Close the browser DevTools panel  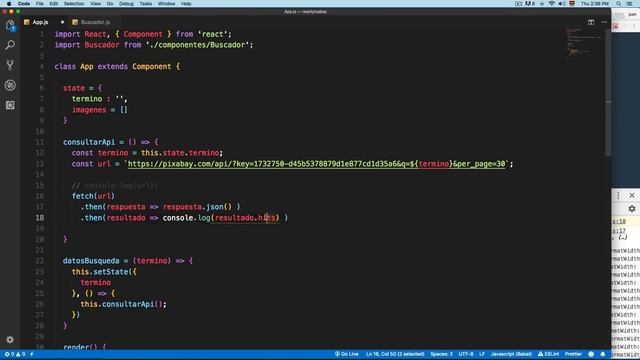pyautogui.click(x=632, y=196)
